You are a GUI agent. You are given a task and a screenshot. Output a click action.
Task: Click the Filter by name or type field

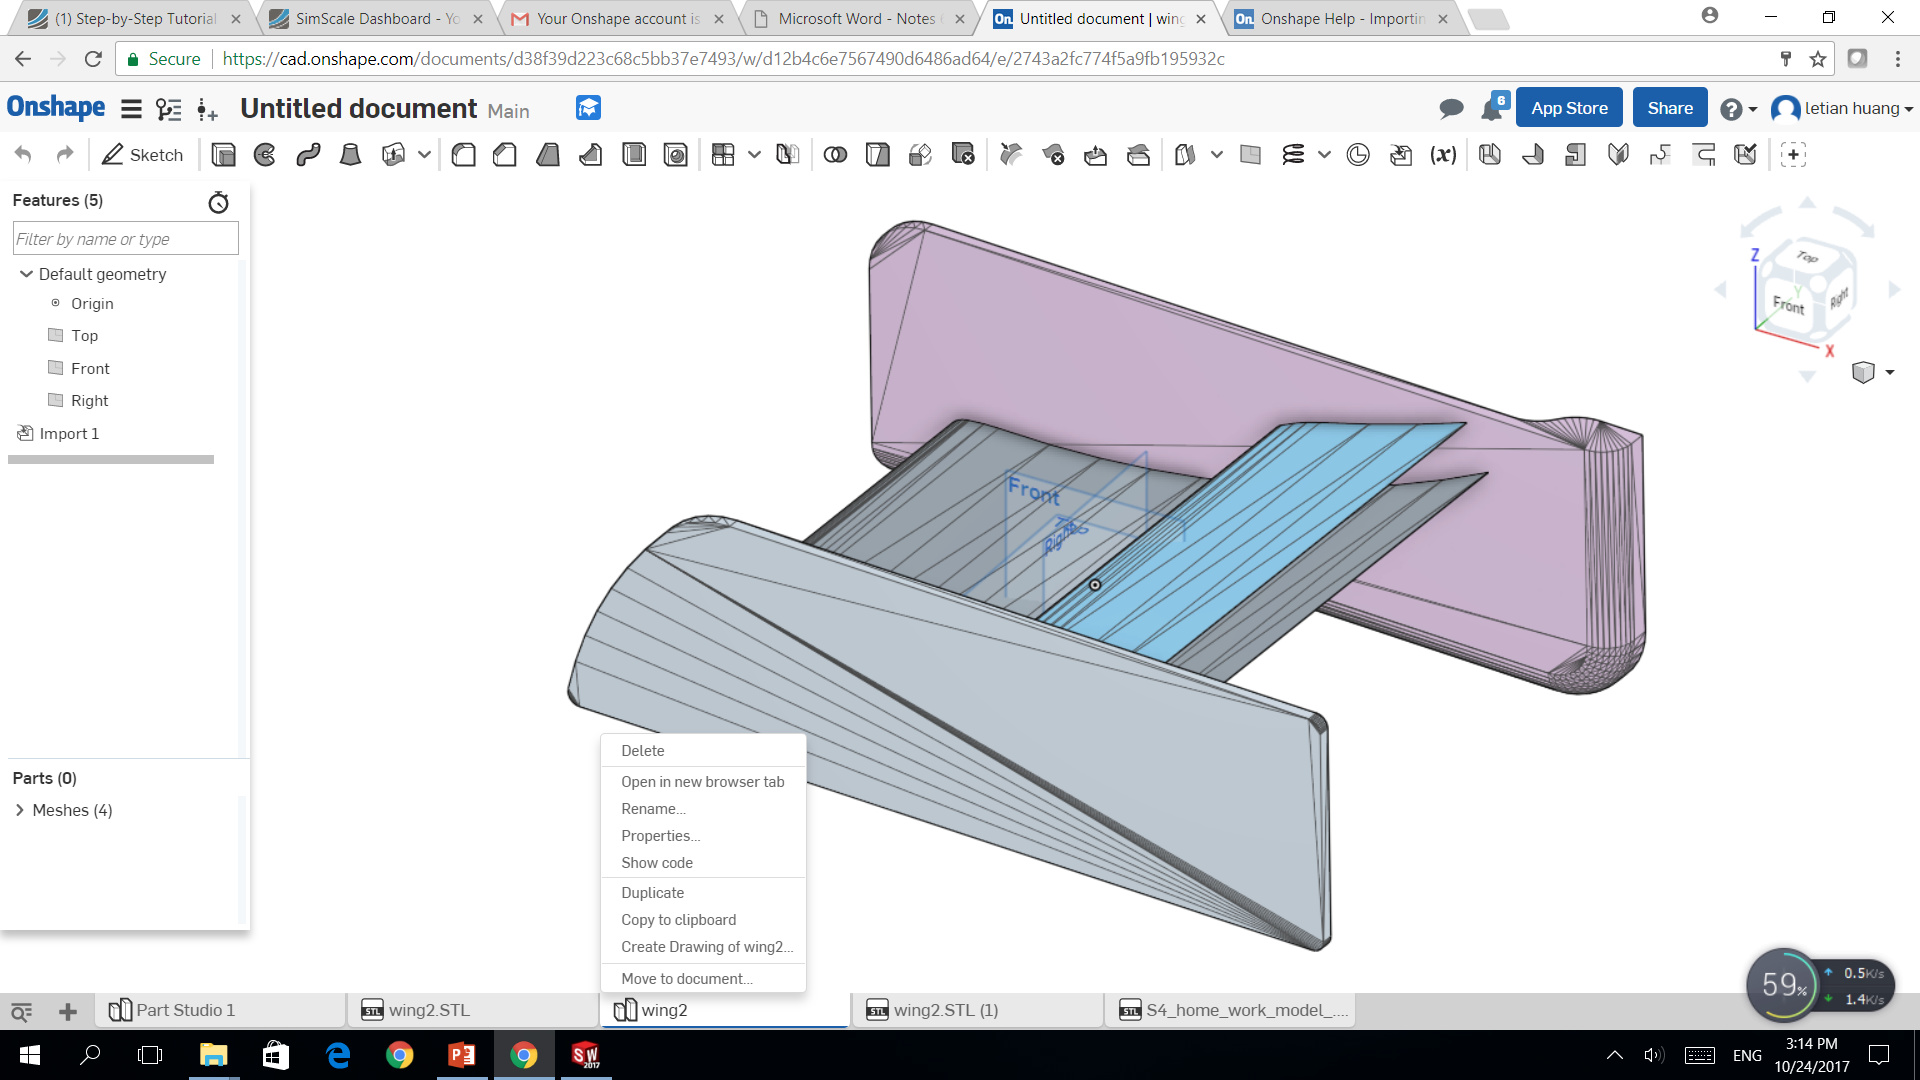pos(125,239)
